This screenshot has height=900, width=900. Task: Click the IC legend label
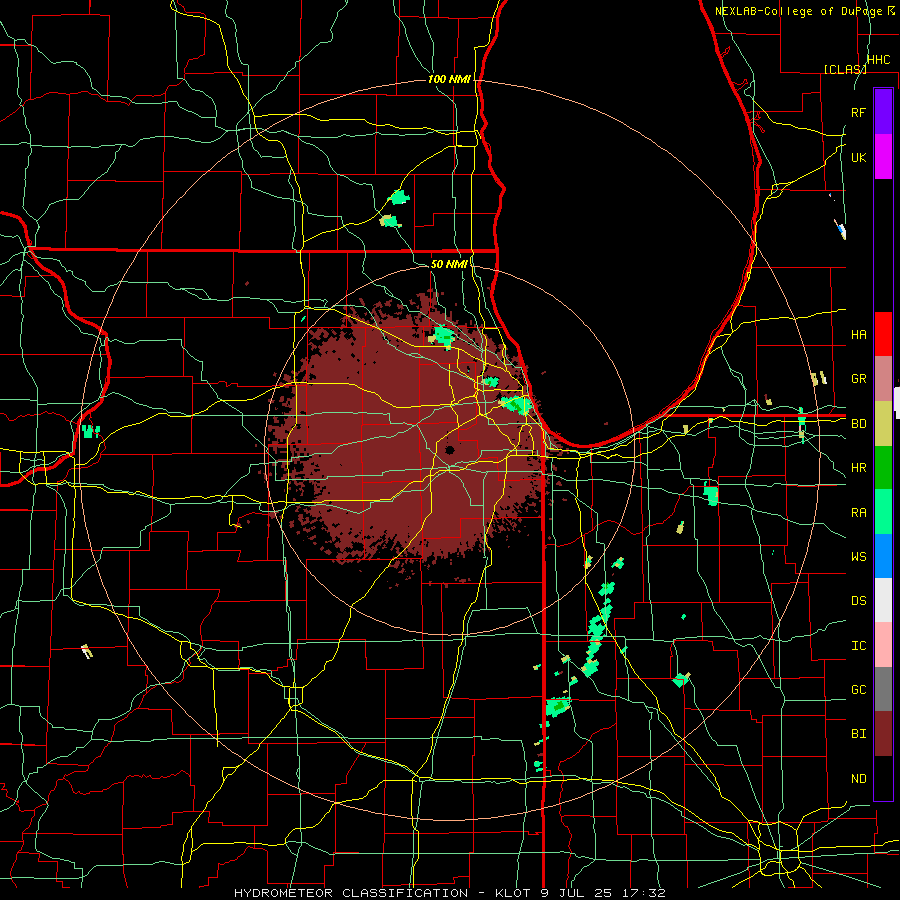[858, 645]
